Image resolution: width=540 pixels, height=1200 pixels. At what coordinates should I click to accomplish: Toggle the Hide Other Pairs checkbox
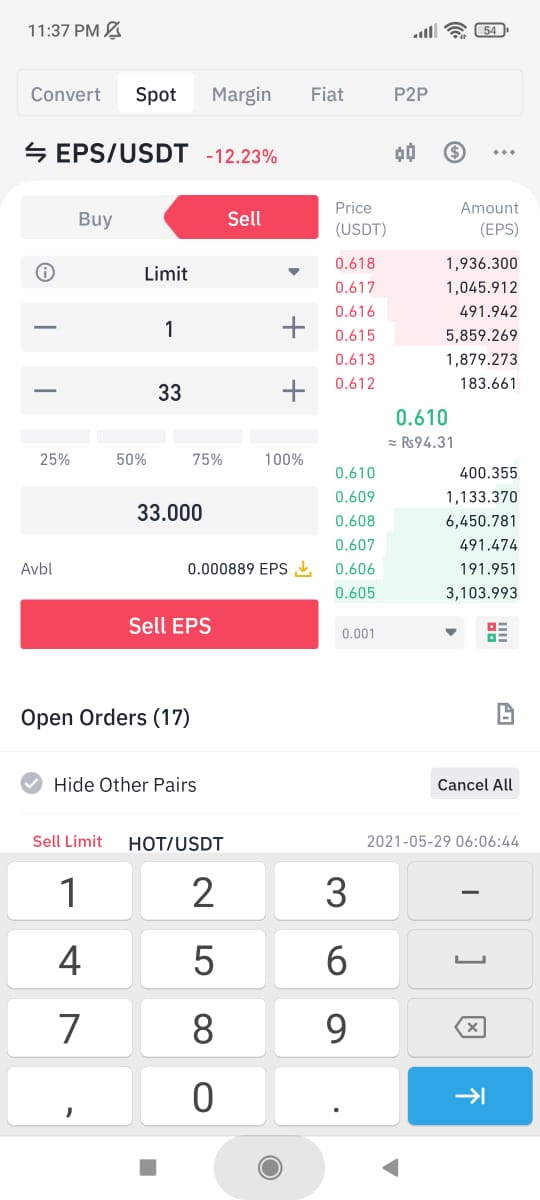32,784
